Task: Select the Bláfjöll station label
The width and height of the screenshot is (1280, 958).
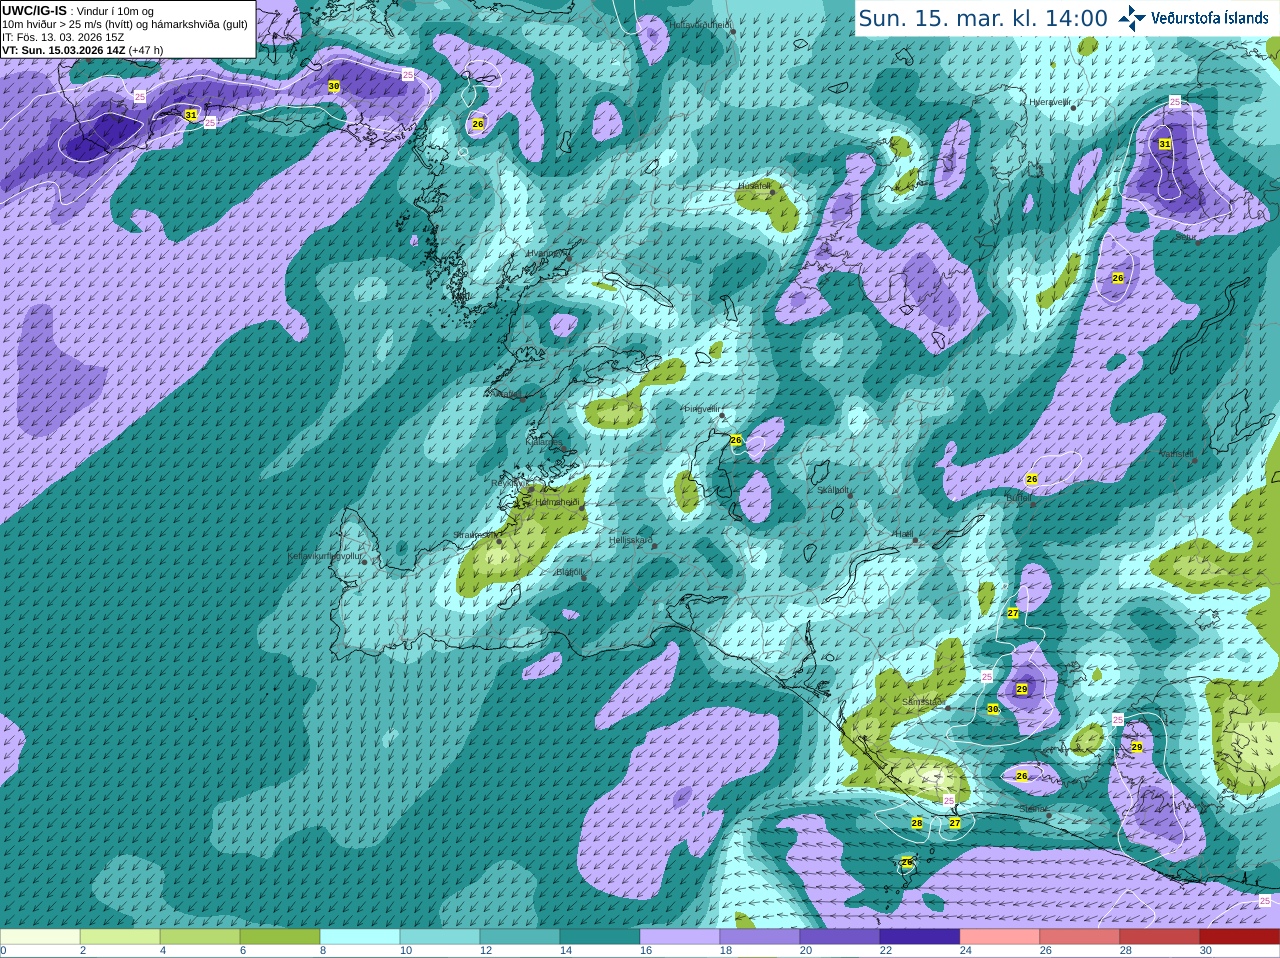Action: pos(569,572)
